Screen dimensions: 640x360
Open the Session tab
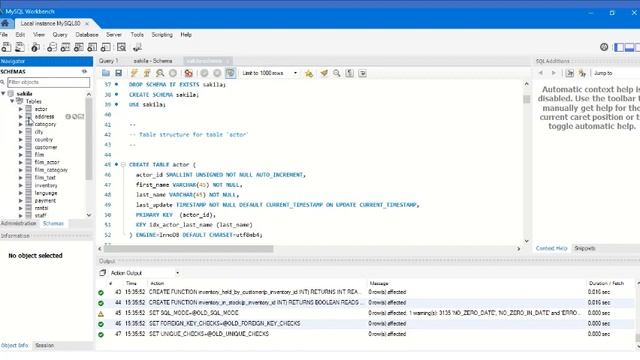pyautogui.click(x=44, y=345)
